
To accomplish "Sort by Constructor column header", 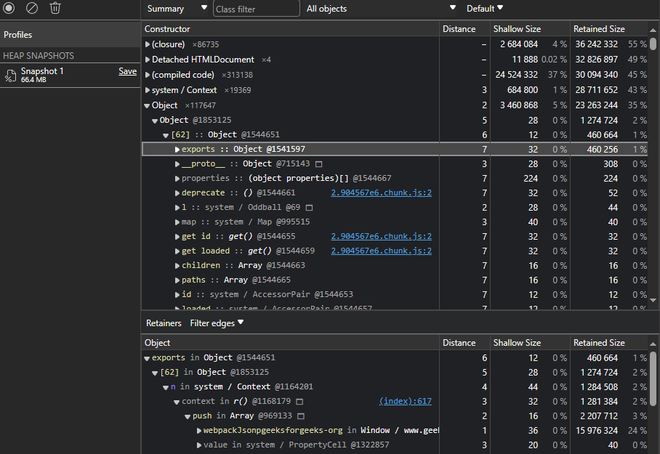I will (290, 29).
